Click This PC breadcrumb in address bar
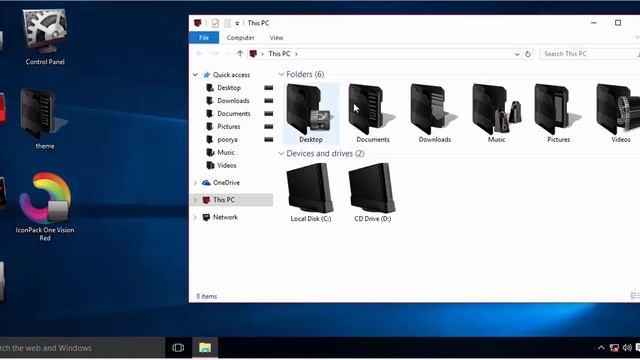This screenshot has width=640, height=360. [279, 53]
